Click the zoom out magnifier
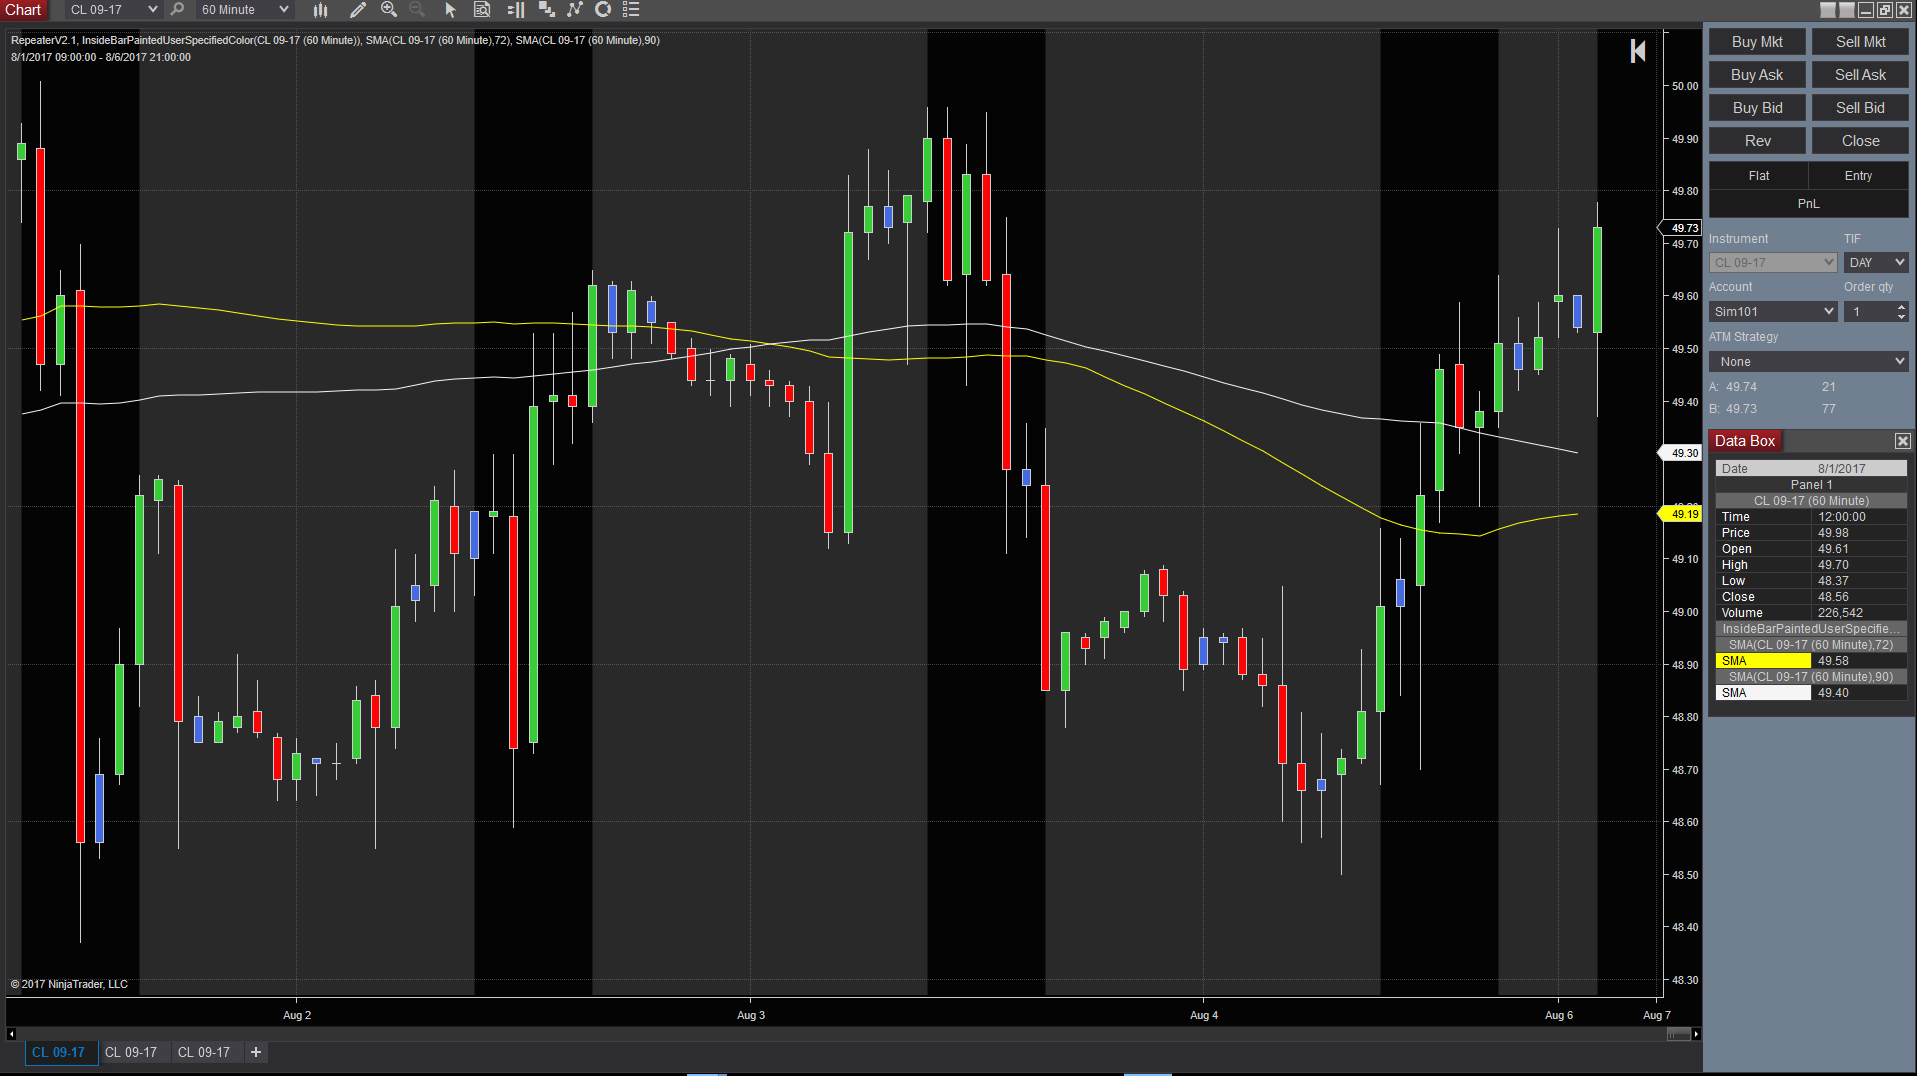 pyautogui.click(x=417, y=10)
